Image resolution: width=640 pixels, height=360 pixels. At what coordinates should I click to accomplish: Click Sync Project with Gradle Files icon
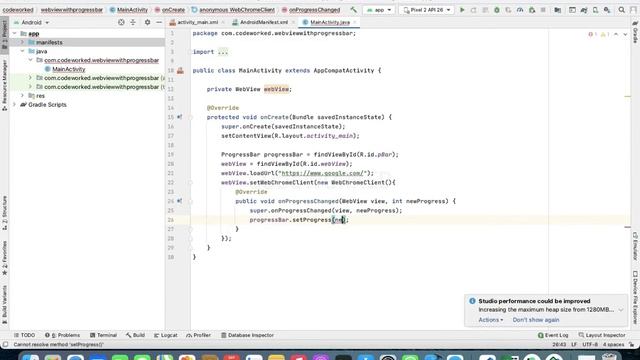pos(584,10)
